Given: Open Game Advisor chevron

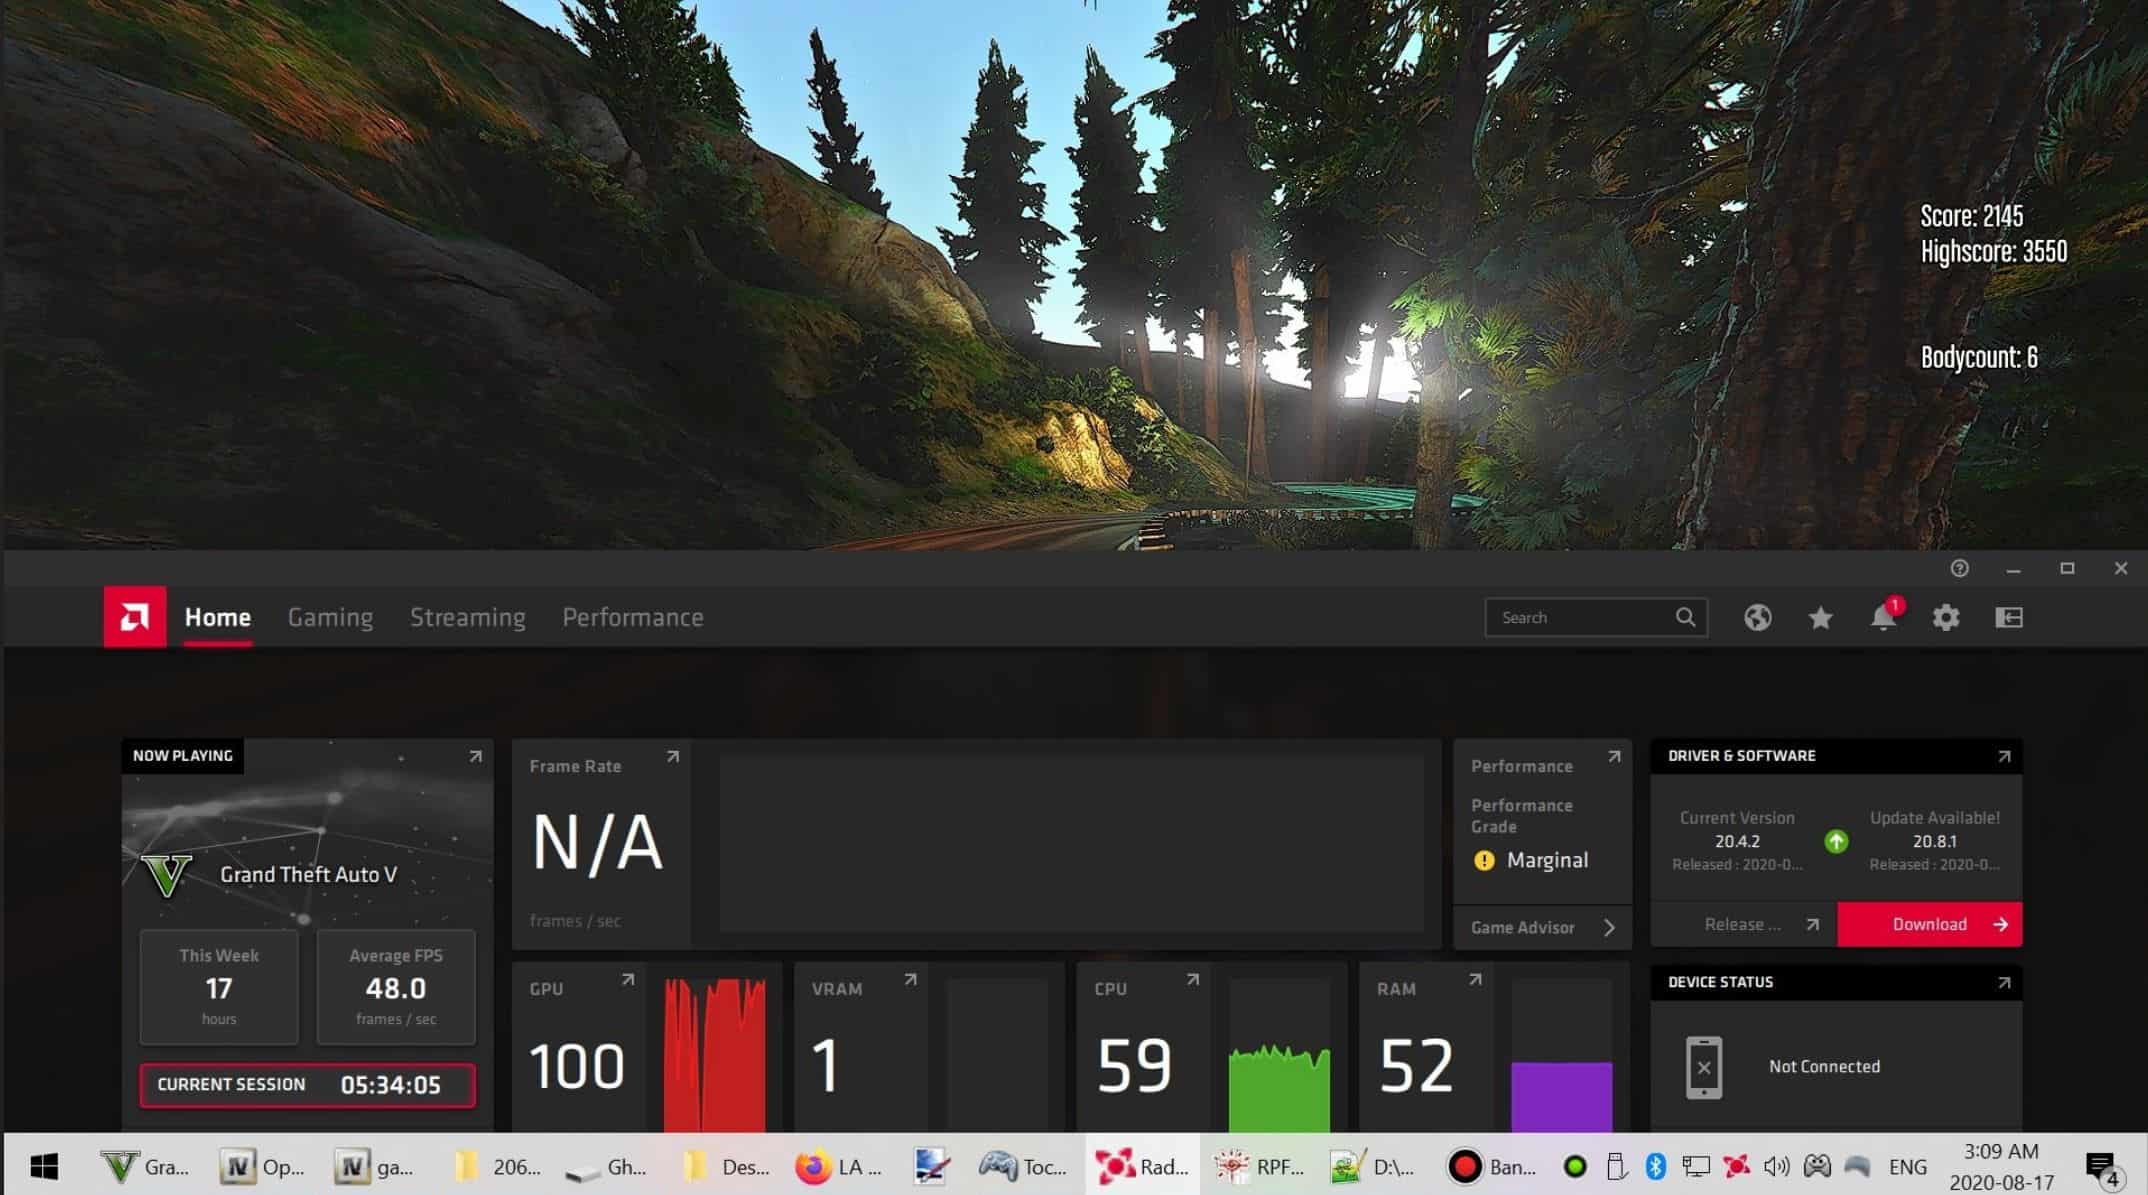Looking at the screenshot, I should coord(1609,928).
